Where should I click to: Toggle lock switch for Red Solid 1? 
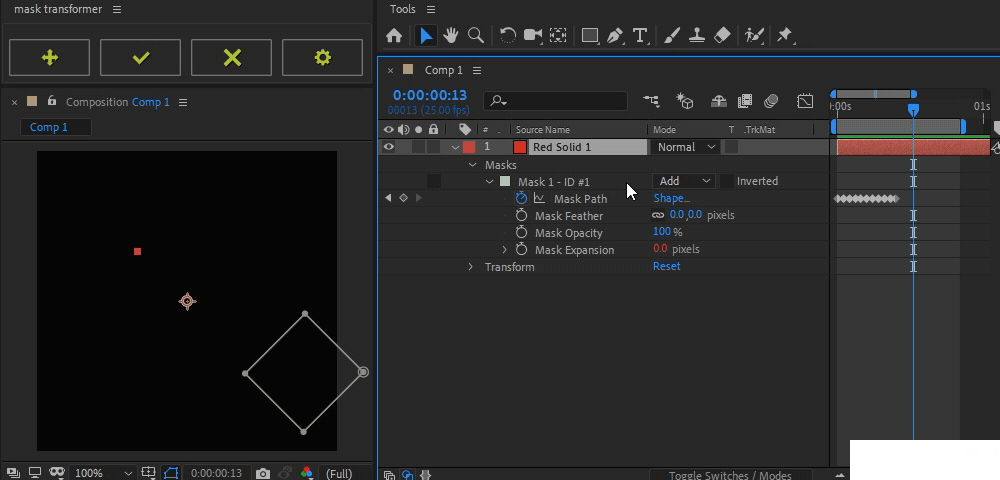(x=434, y=147)
